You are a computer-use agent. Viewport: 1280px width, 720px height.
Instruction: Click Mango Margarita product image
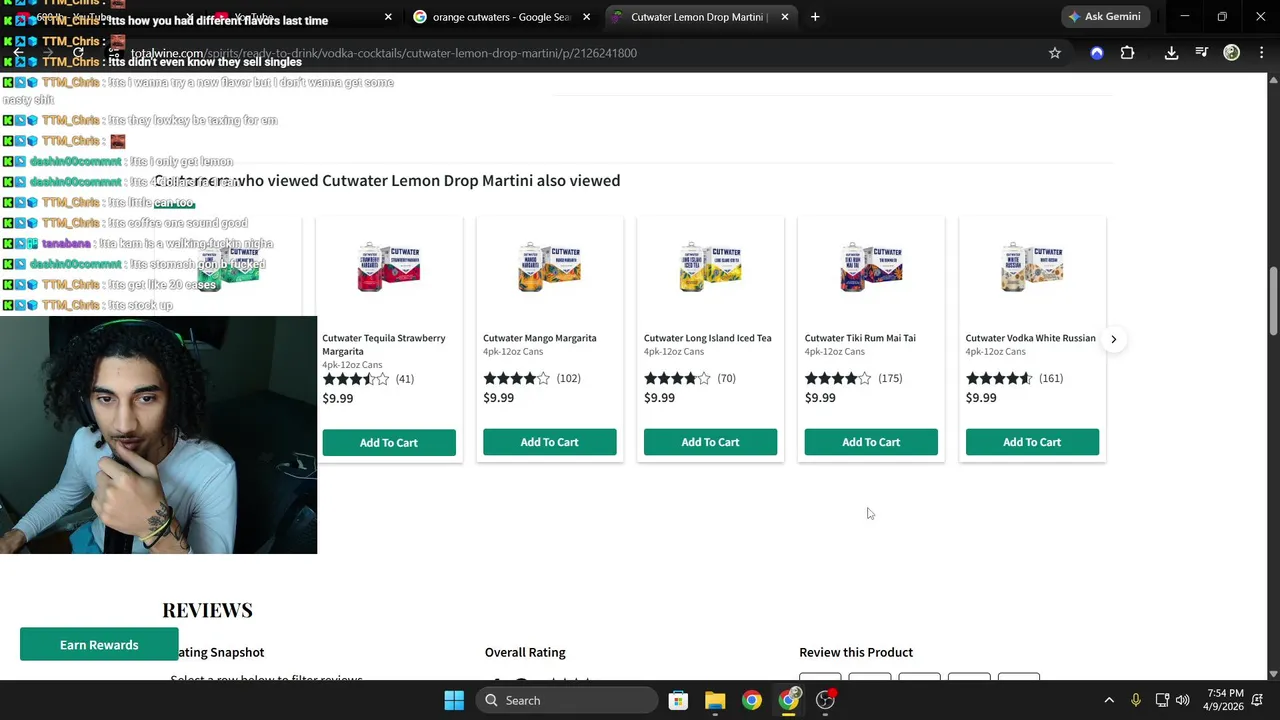pos(549,267)
